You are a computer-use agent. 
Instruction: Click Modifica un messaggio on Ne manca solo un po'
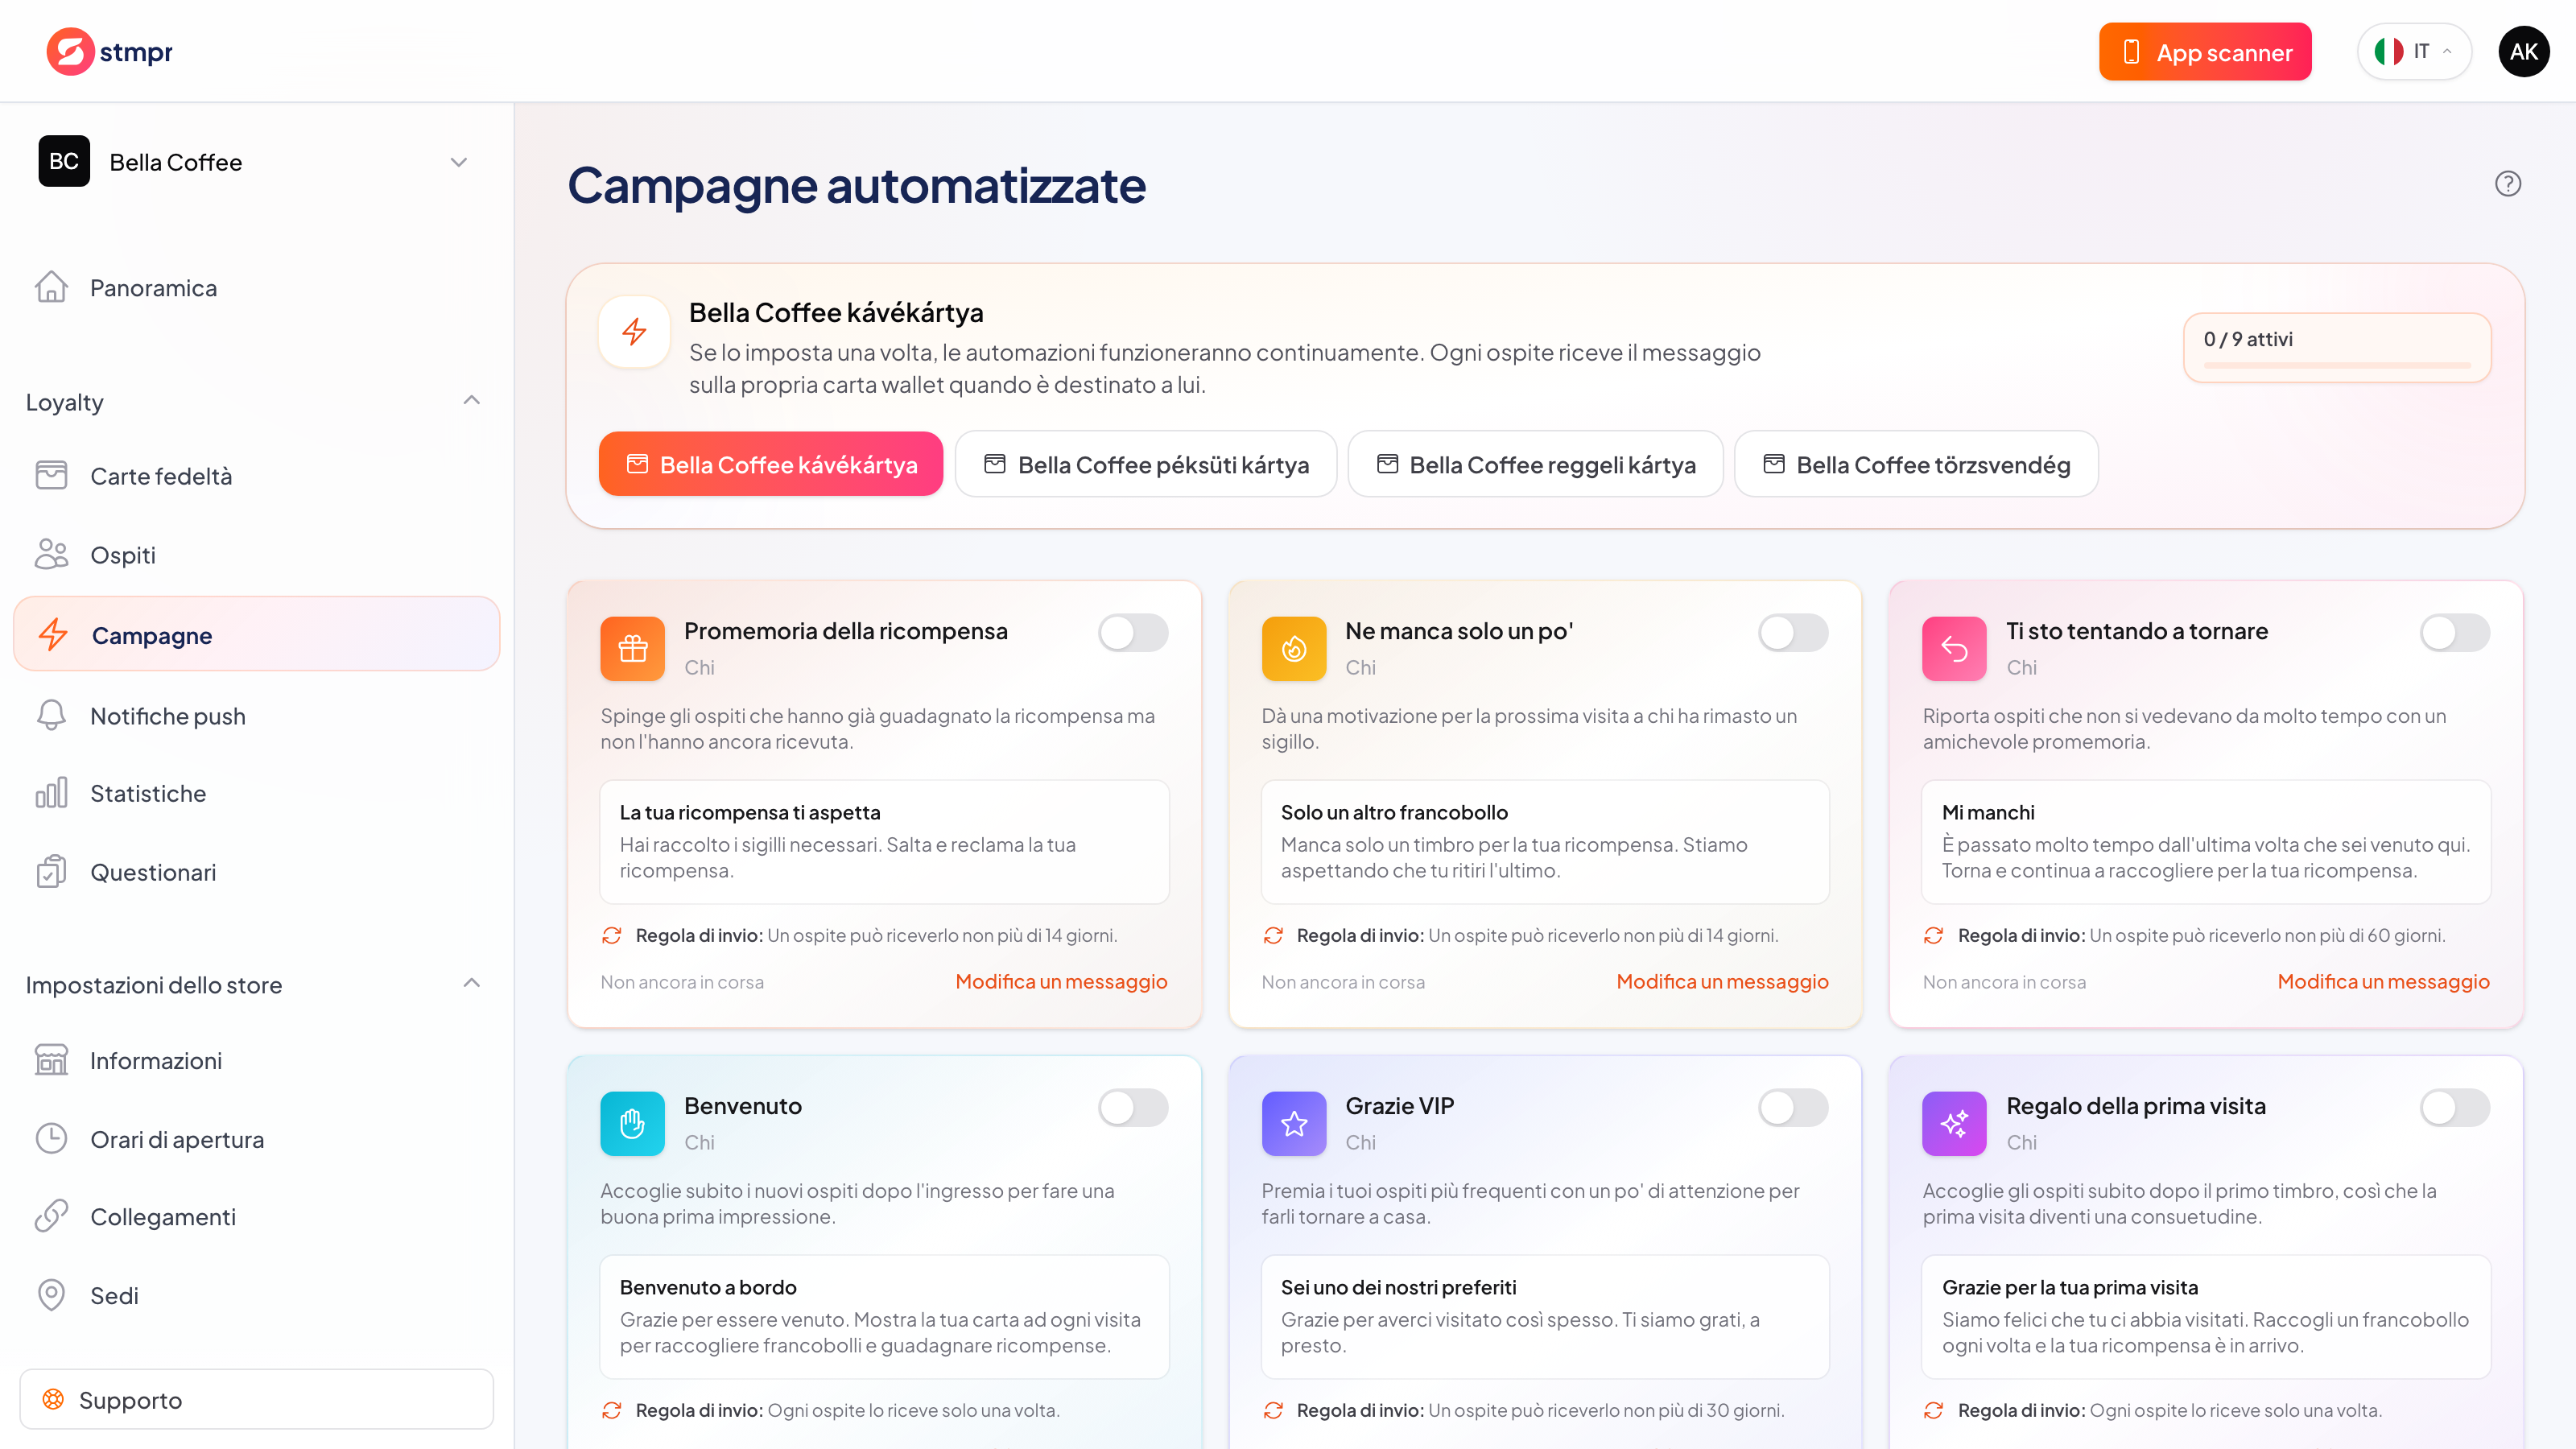coord(1722,981)
